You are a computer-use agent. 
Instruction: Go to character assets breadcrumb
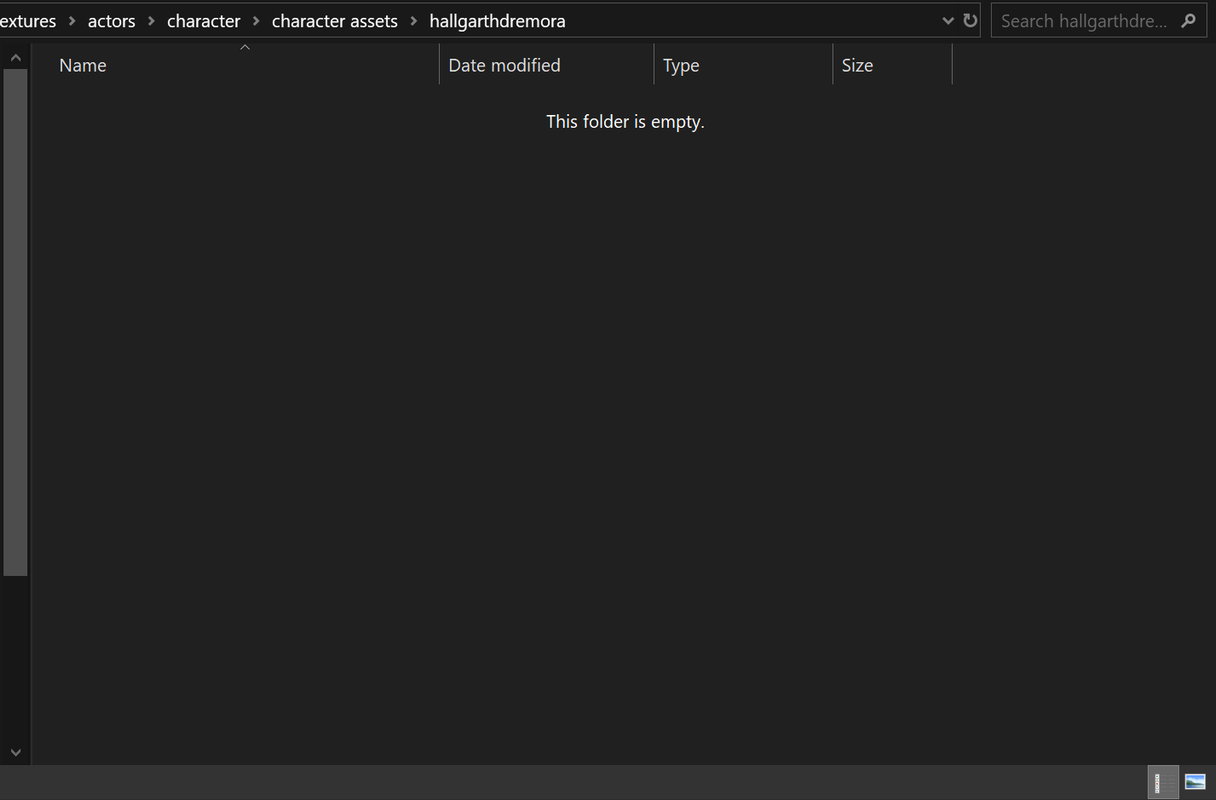[x=335, y=21]
